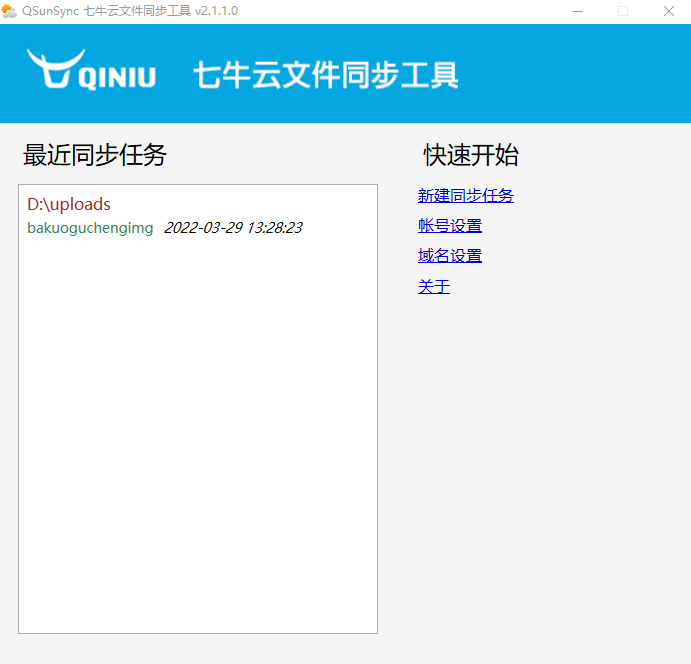Click the QSunSync cloud icon in title bar
The width and height of the screenshot is (691, 664).
tap(10, 11)
